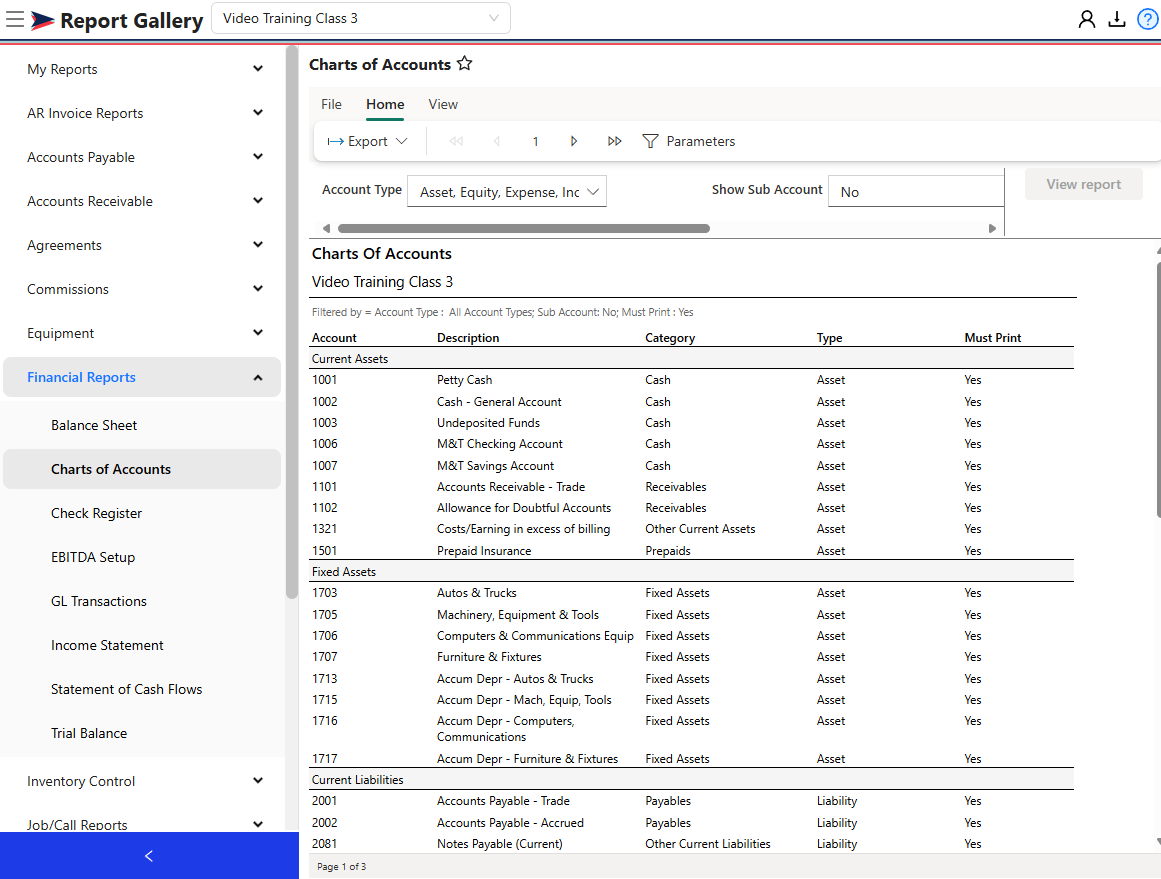Expand the Equipment section

[x=141, y=333]
